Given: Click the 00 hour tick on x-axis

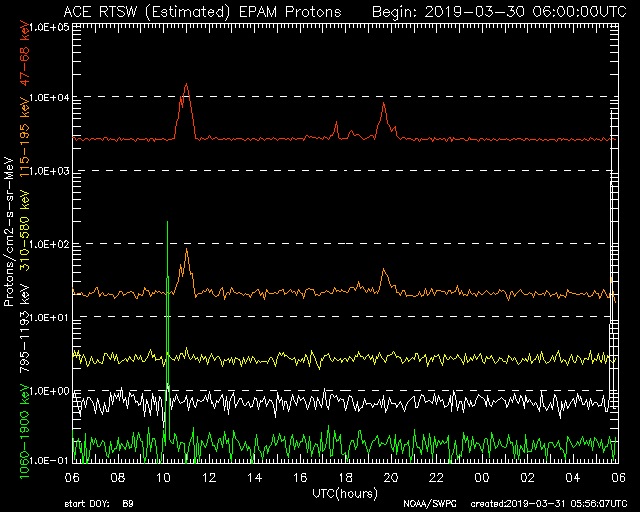Looking at the screenshot, I should tap(482, 478).
